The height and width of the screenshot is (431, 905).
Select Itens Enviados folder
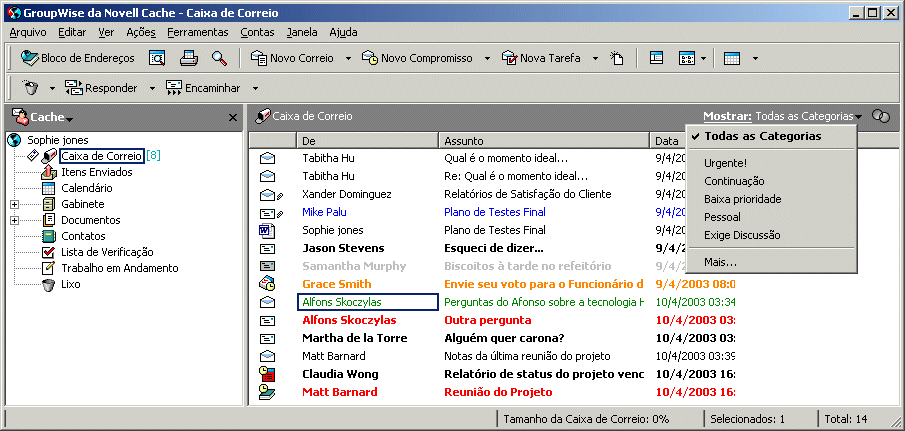(x=96, y=172)
